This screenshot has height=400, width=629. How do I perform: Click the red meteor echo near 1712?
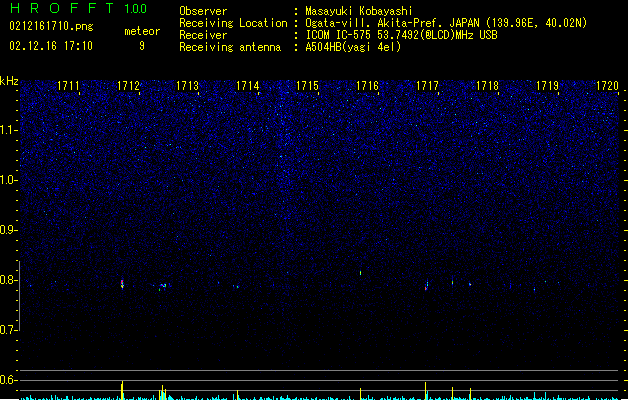(122, 284)
